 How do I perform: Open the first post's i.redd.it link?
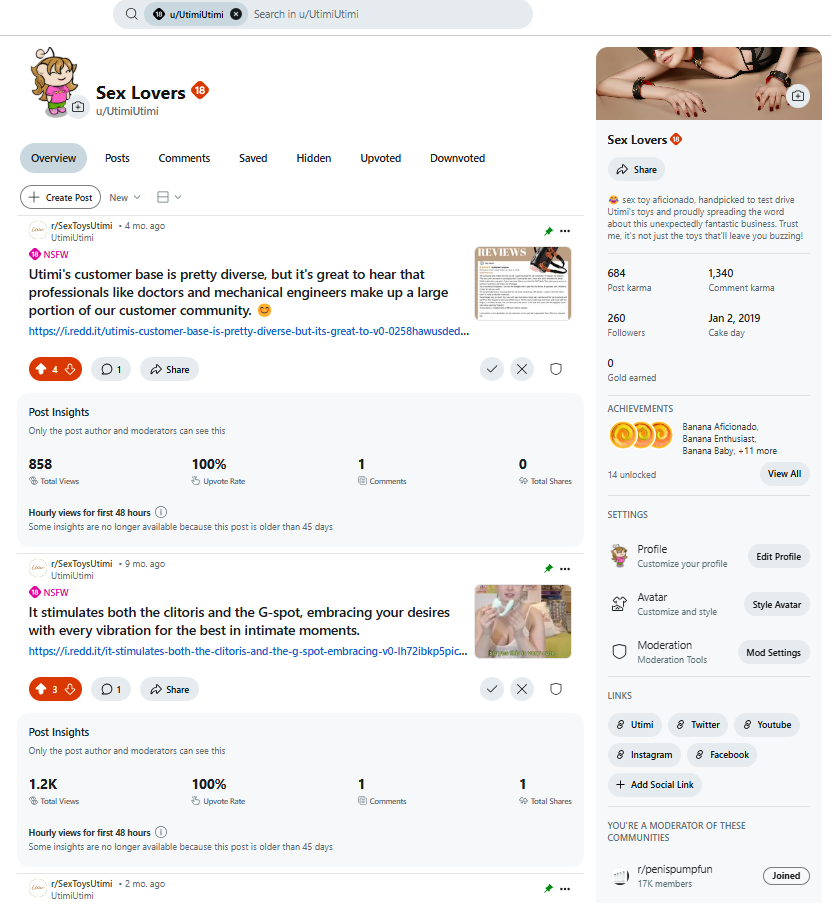pos(249,332)
